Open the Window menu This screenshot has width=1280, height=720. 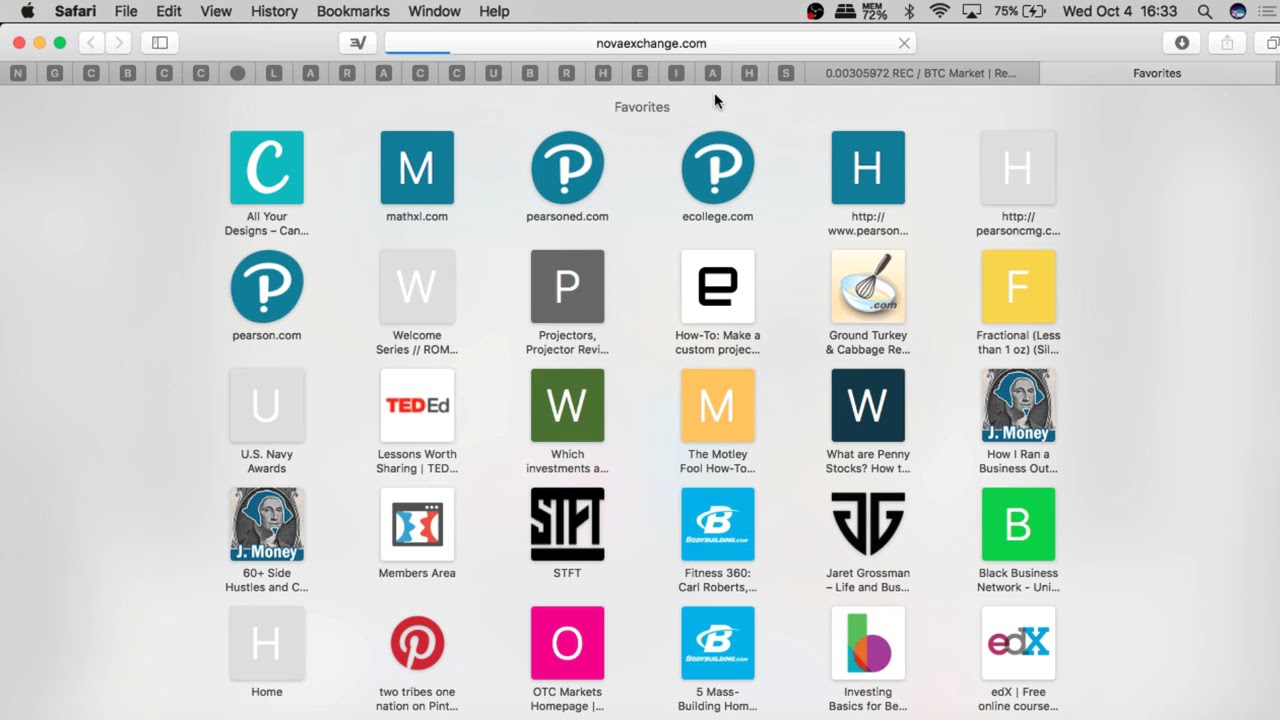[434, 11]
